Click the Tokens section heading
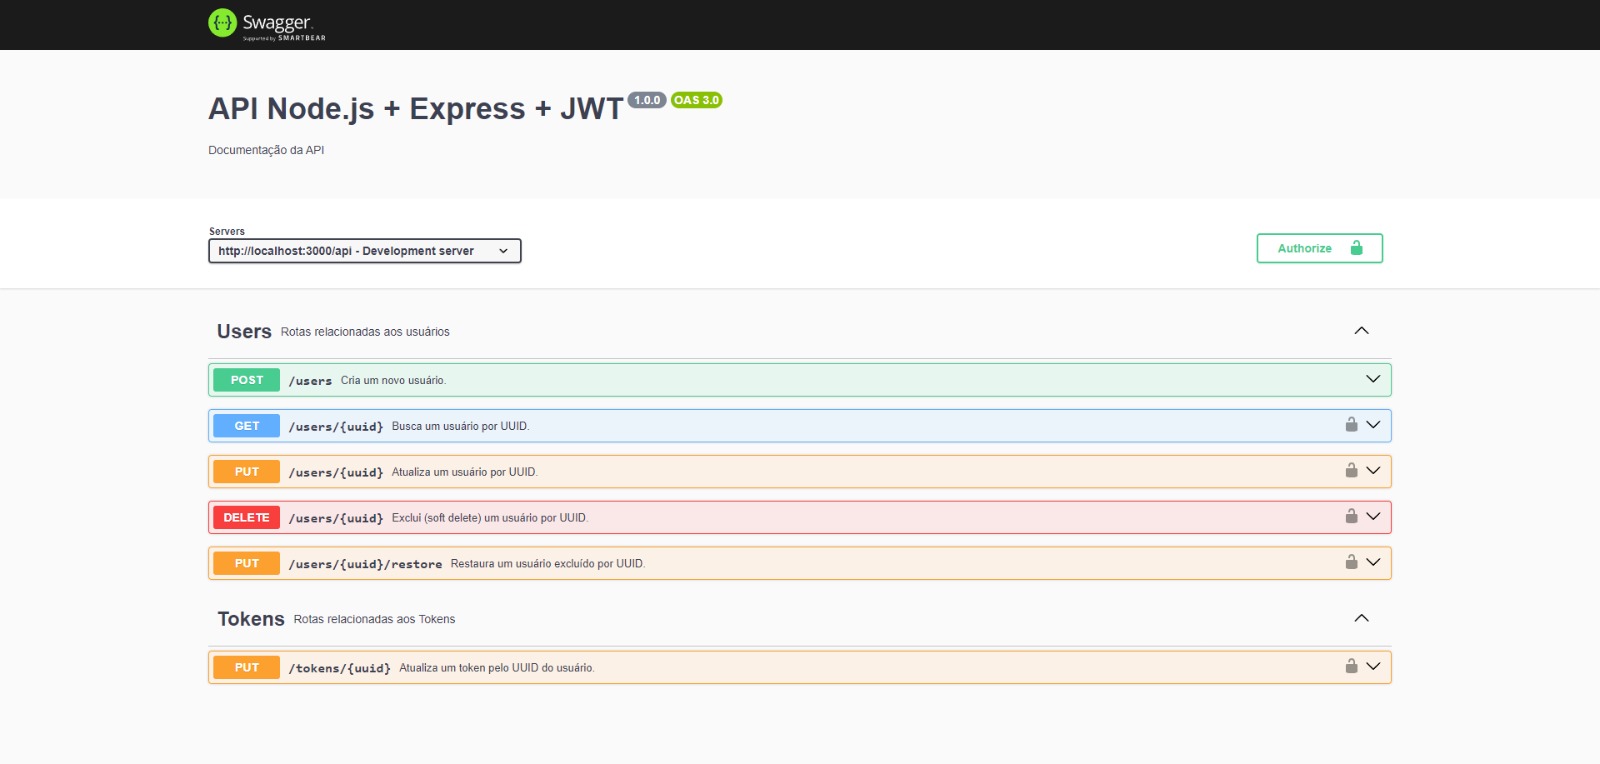This screenshot has width=1600, height=764. (x=251, y=619)
